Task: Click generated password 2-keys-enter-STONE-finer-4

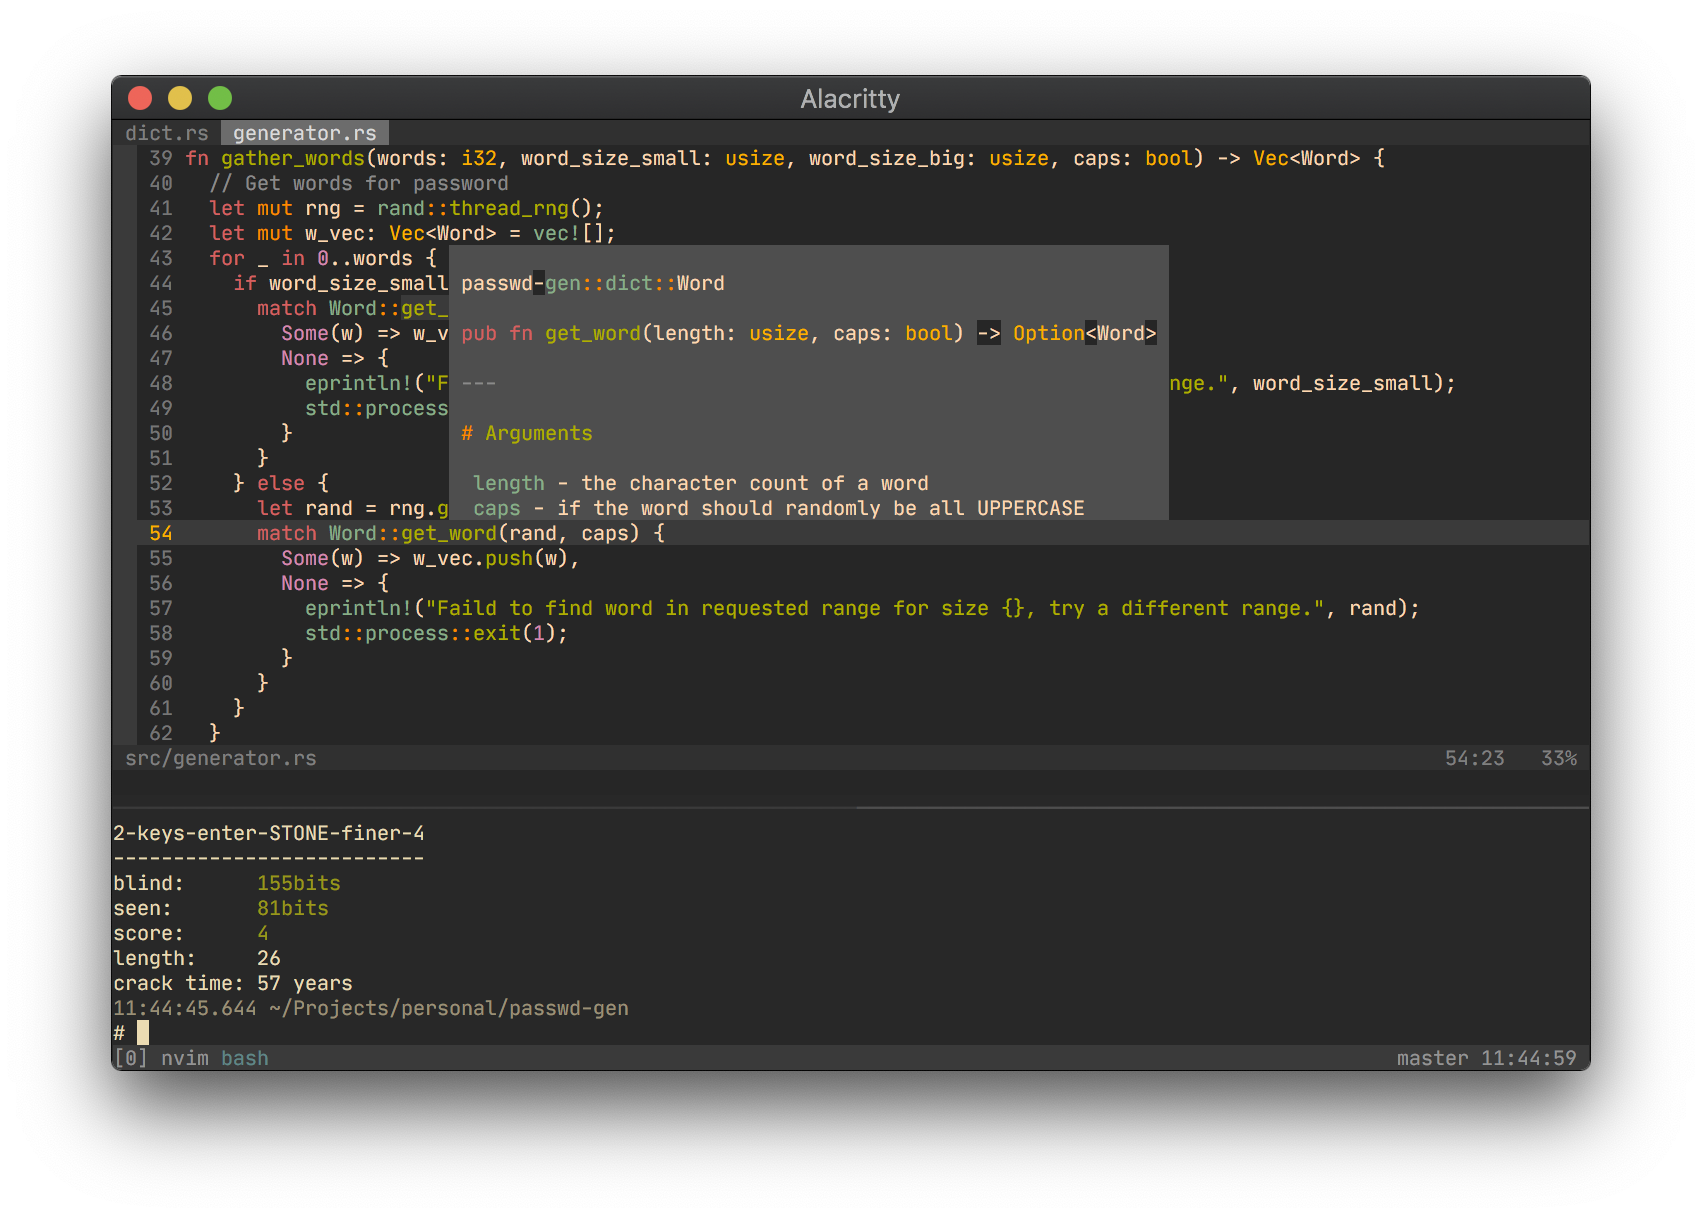Action: (x=268, y=833)
